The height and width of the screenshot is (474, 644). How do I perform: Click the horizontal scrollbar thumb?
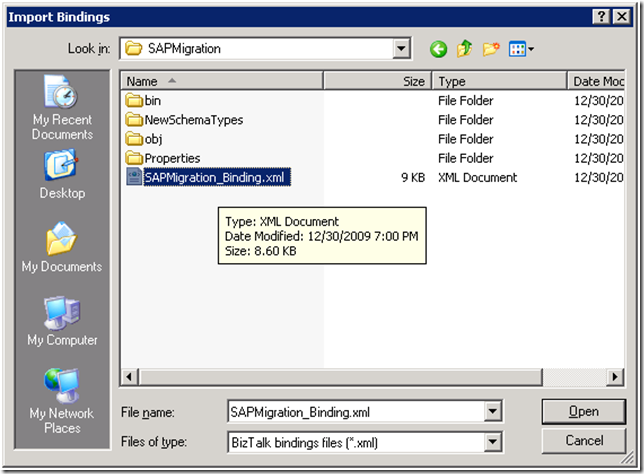(x=340, y=376)
